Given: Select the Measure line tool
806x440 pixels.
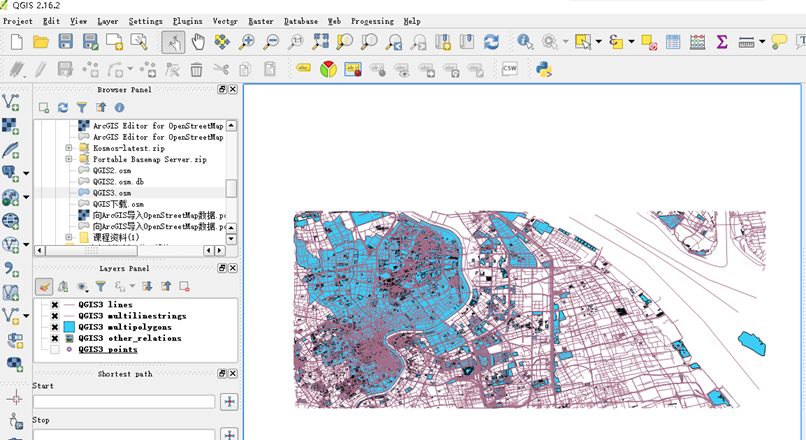Looking at the screenshot, I should [x=746, y=42].
